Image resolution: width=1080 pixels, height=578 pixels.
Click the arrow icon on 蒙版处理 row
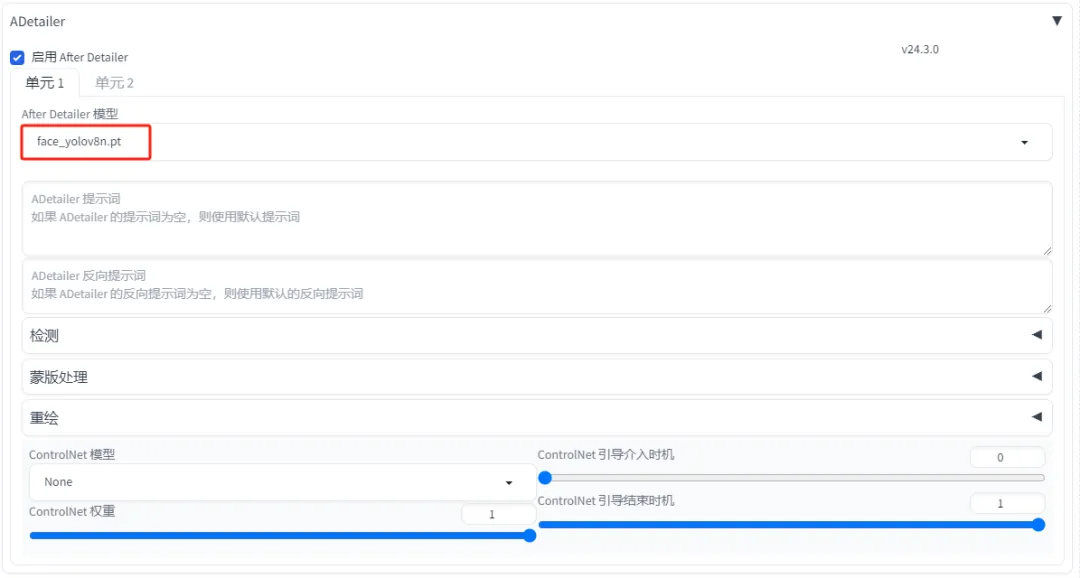(1036, 376)
